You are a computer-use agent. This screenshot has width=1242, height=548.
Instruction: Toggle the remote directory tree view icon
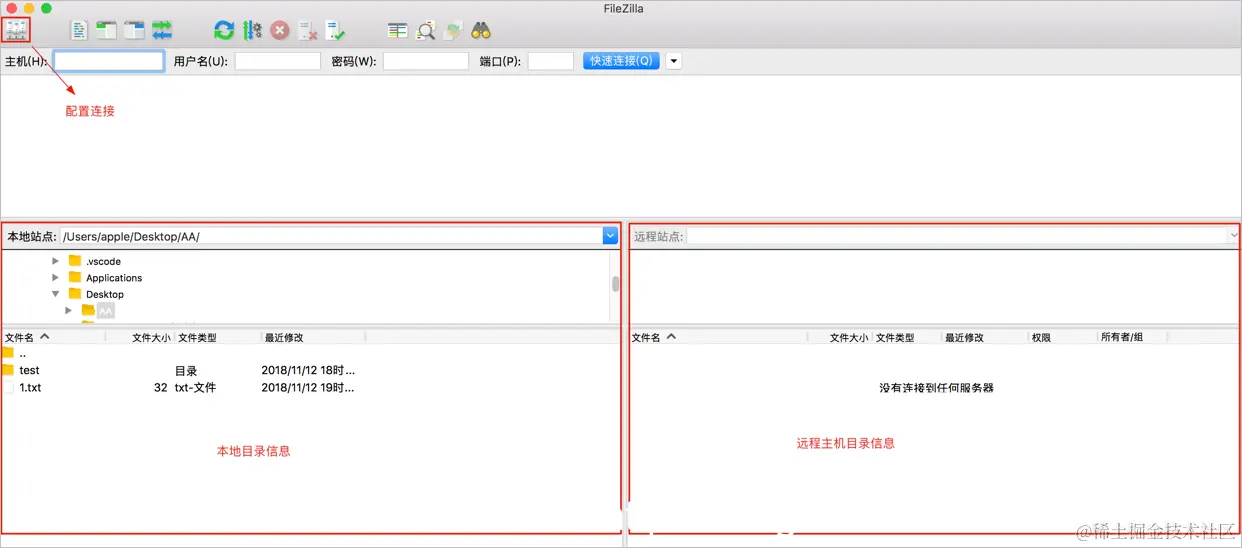(134, 30)
